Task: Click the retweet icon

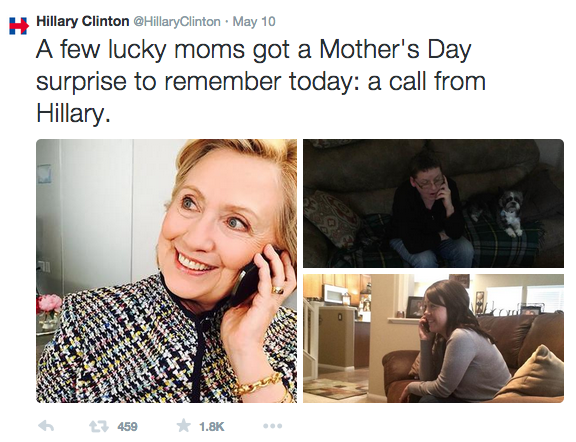Action: (99, 426)
